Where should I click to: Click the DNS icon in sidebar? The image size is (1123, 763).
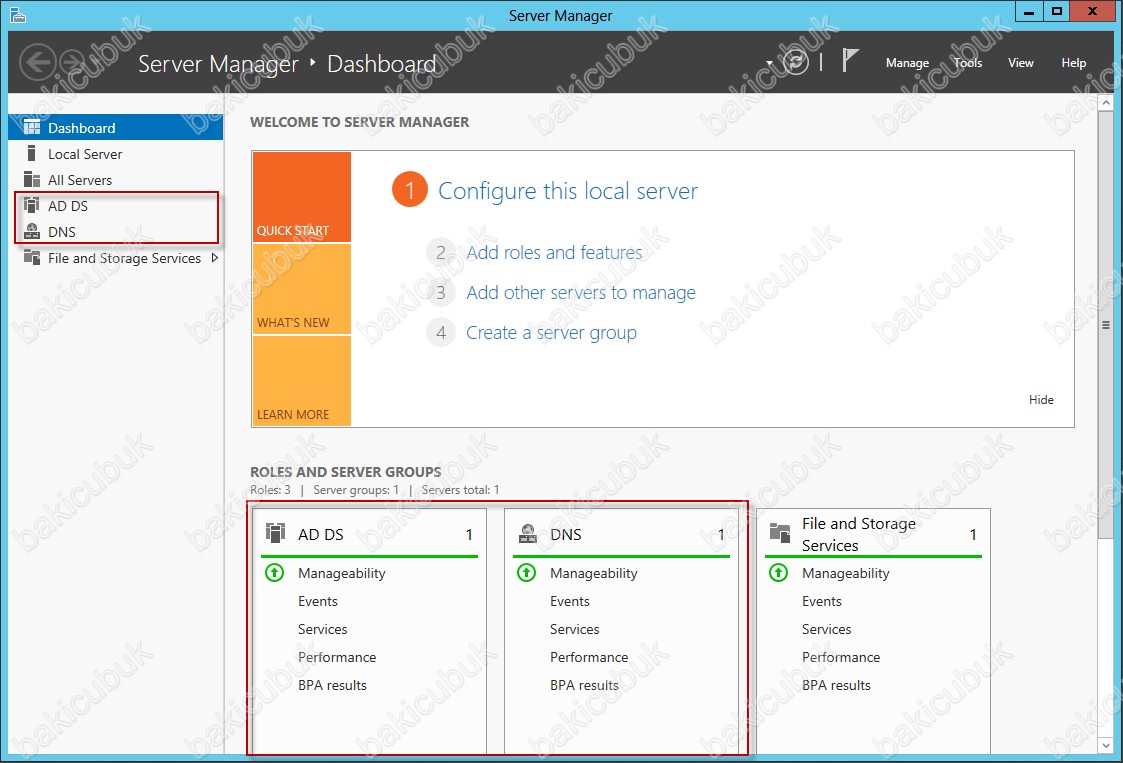coord(32,231)
